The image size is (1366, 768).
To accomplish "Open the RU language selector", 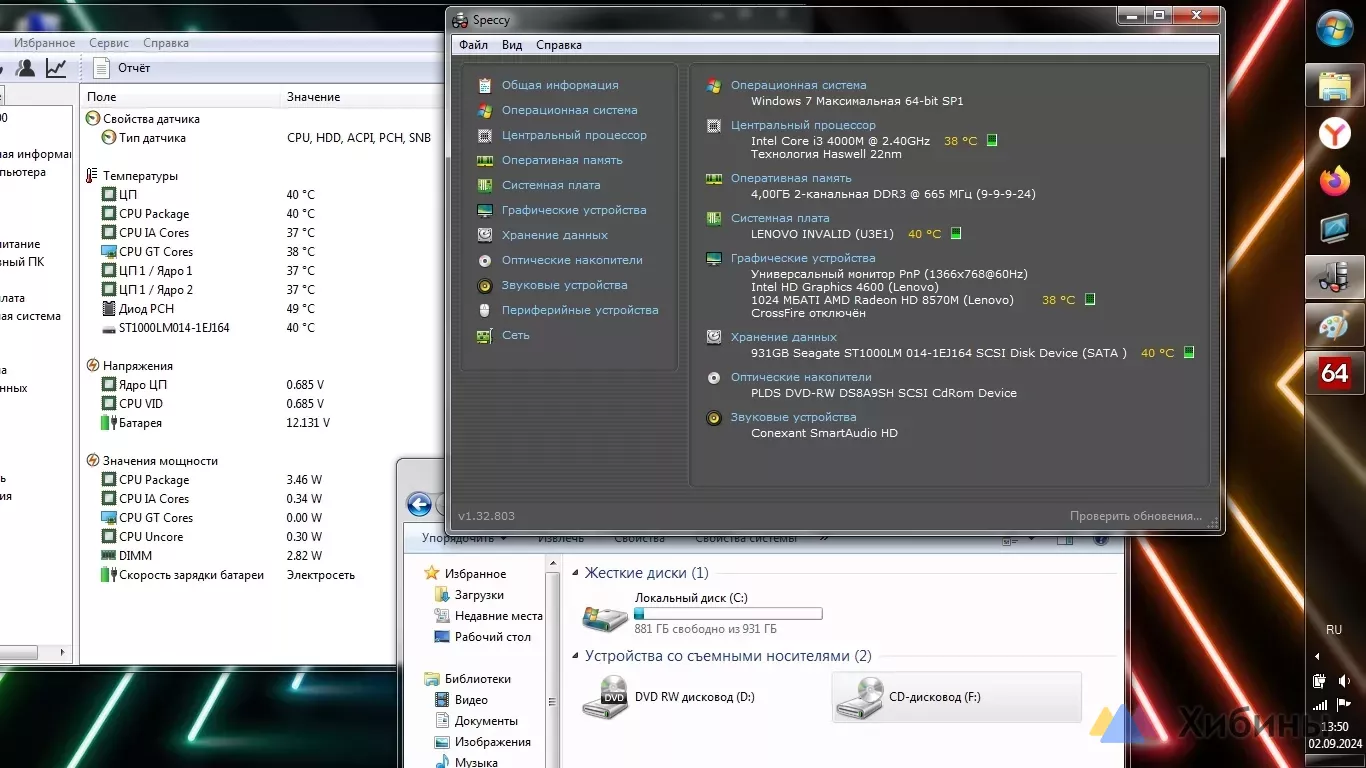I will (x=1334, y=630).
